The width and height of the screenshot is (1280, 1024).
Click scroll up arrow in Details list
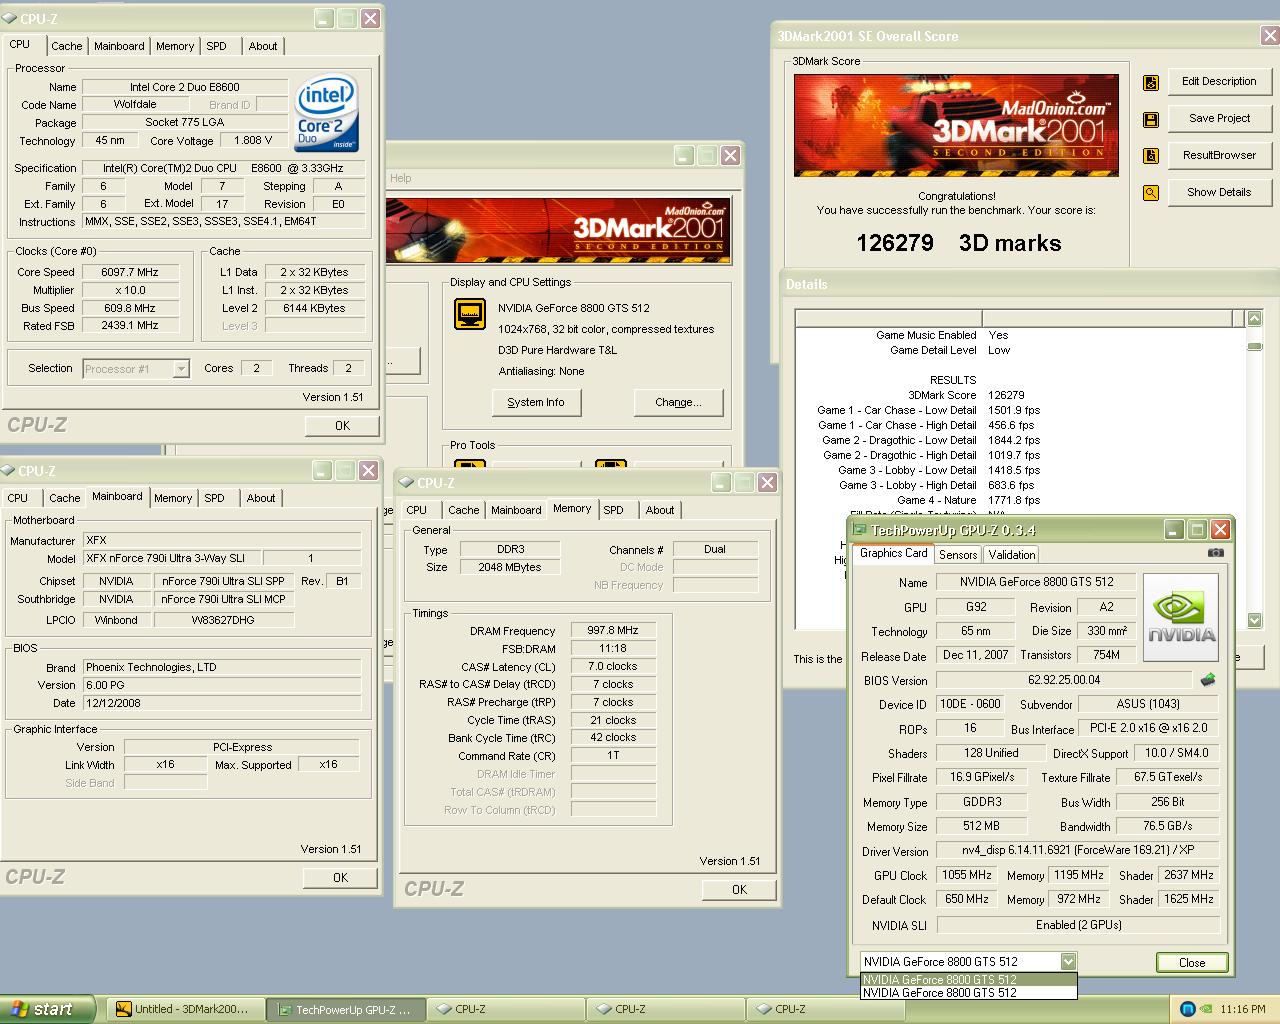click(x=1255, y=318)
